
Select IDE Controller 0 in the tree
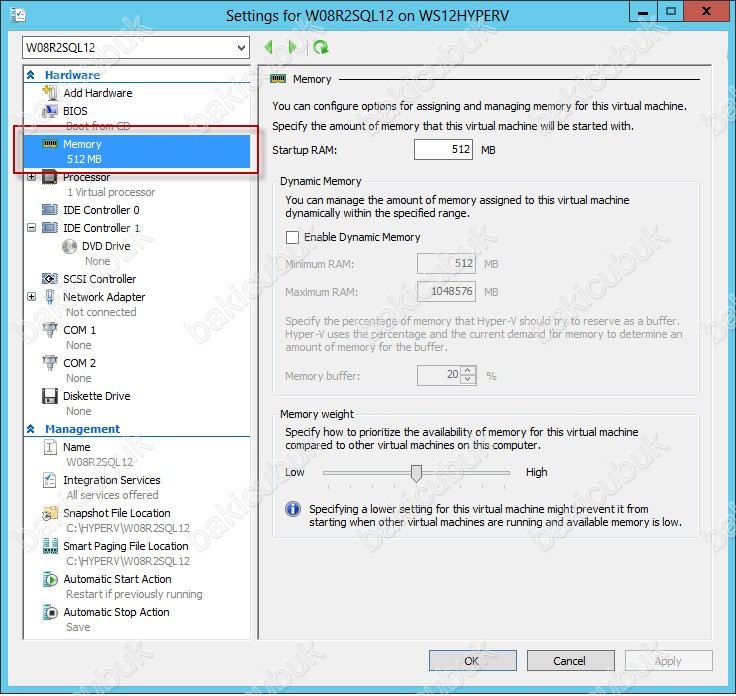click(x=101, y=210)
